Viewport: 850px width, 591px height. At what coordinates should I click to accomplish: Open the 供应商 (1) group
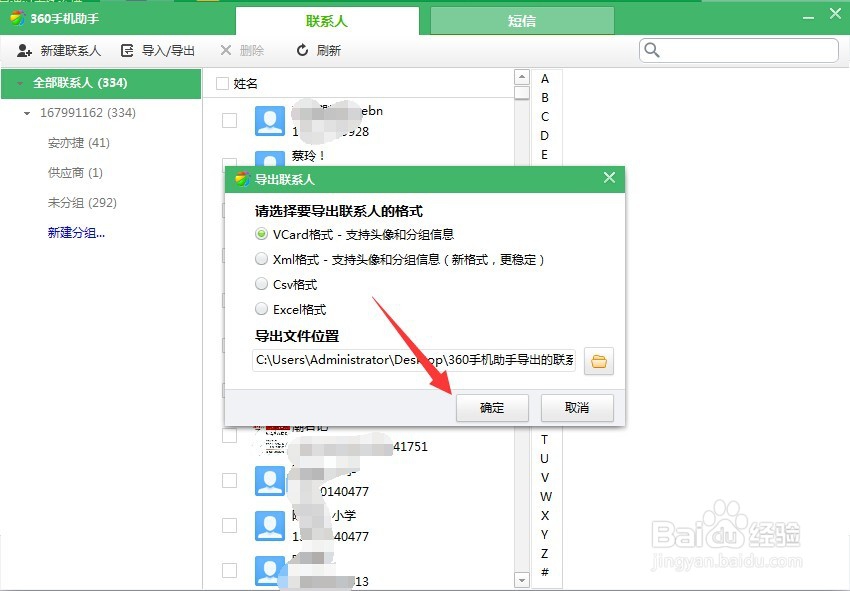(75, 172)
